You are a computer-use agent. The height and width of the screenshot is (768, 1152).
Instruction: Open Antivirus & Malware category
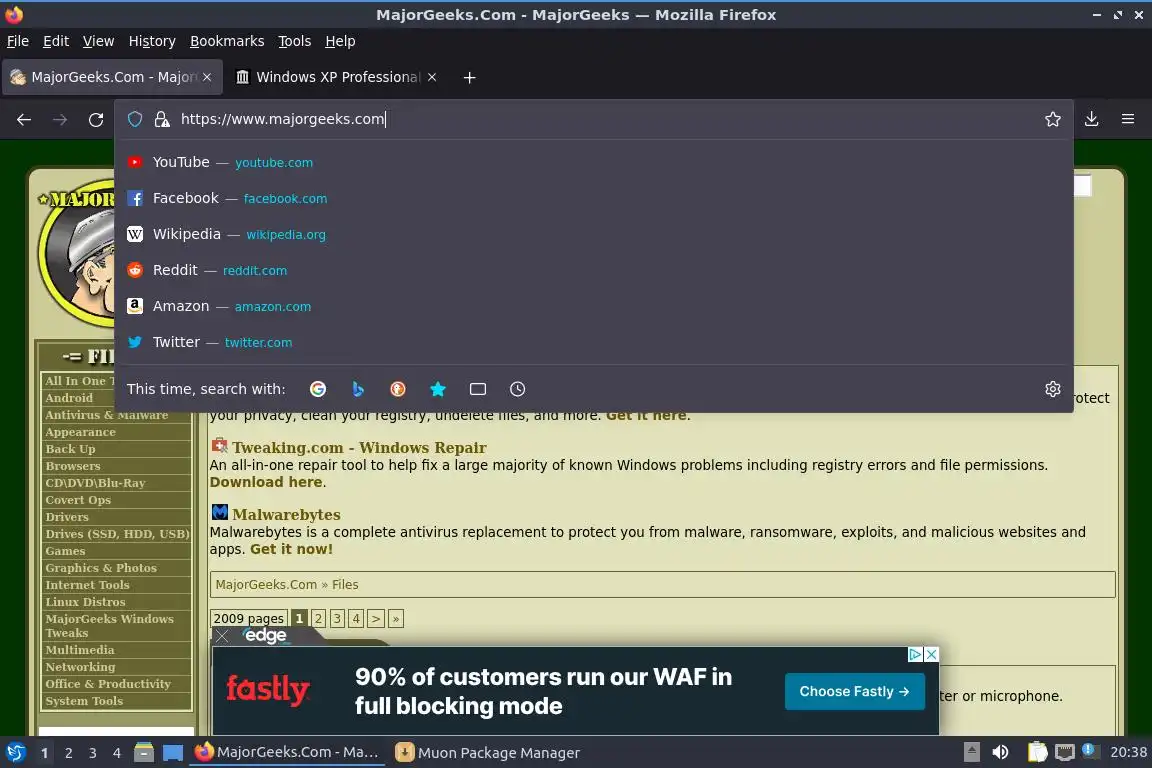[107, 415]
